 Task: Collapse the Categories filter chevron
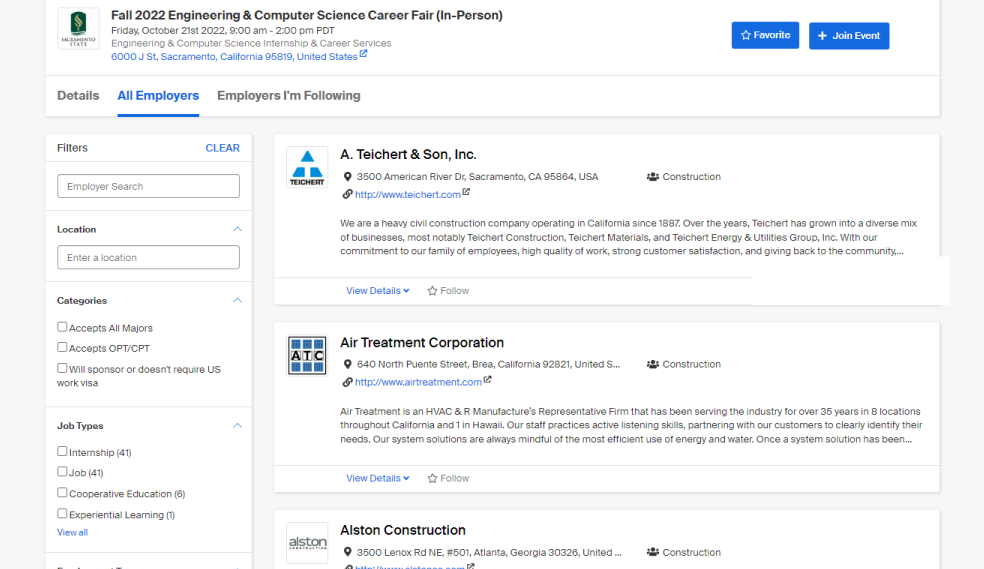click(x=237, y=300)
